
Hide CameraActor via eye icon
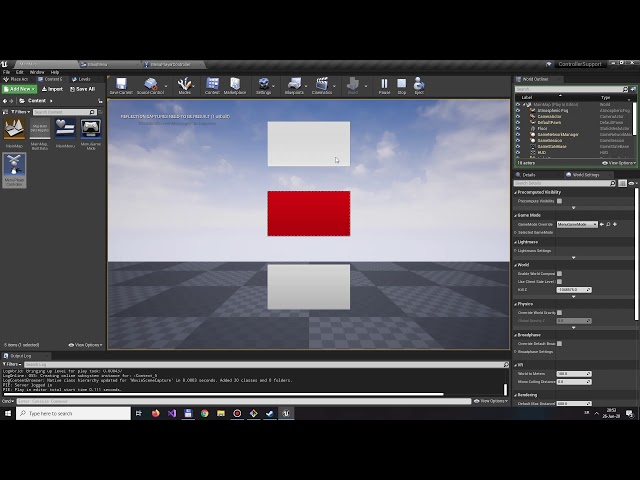click(518, 116)
